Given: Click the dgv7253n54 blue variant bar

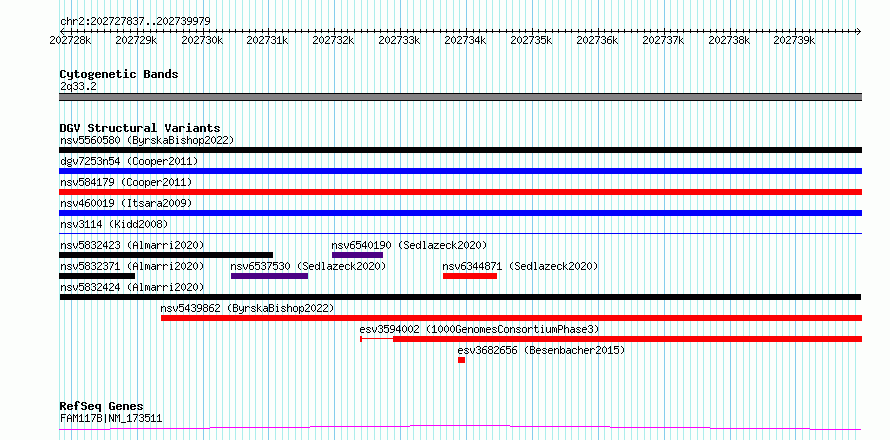Looking at the screenshot, I should [460, 171].
